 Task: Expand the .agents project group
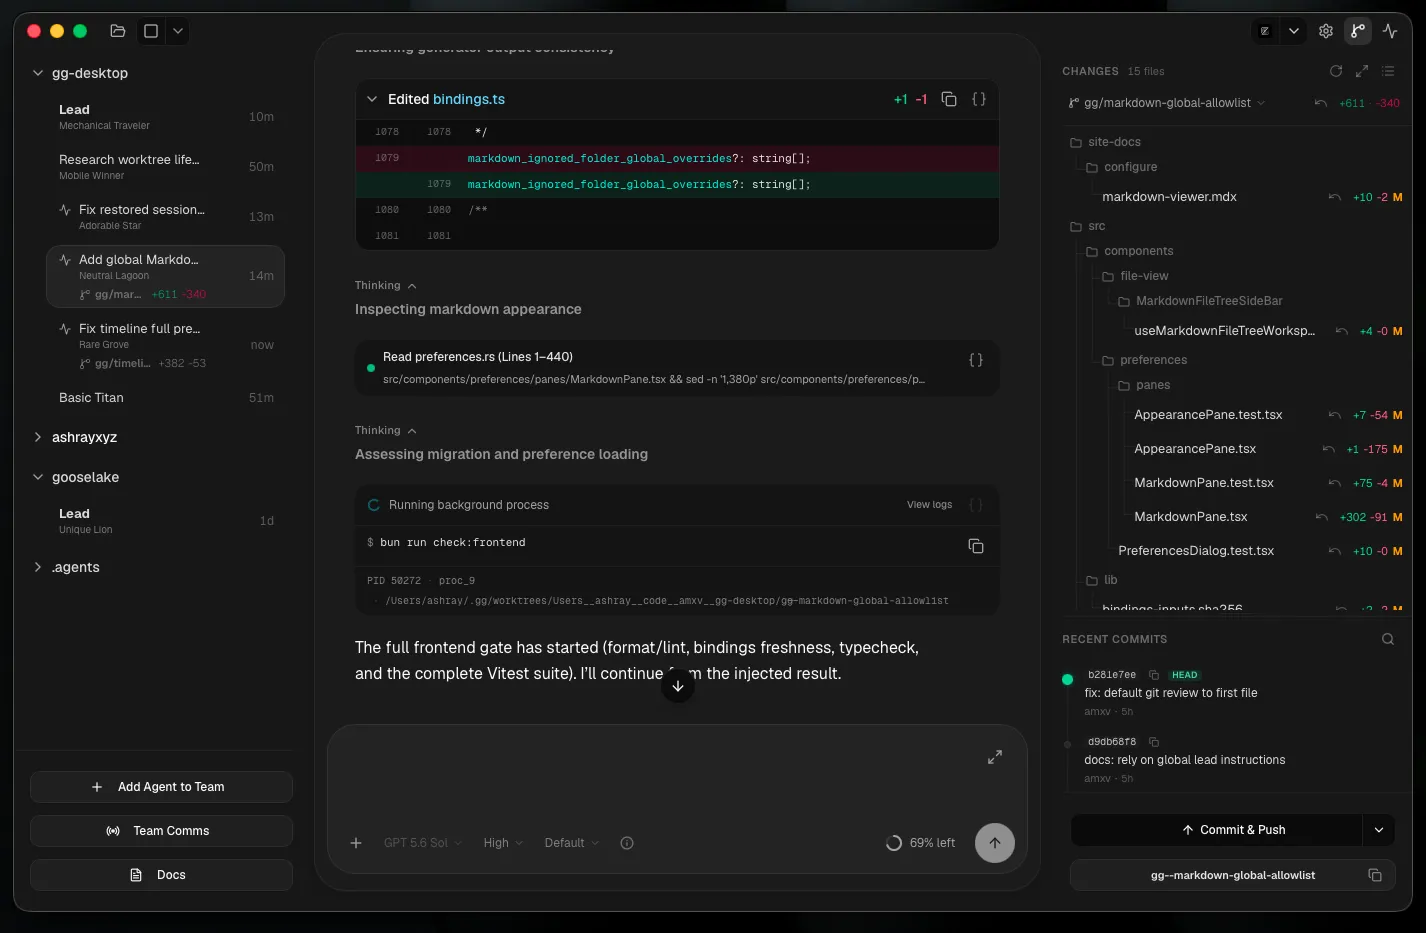38,567
